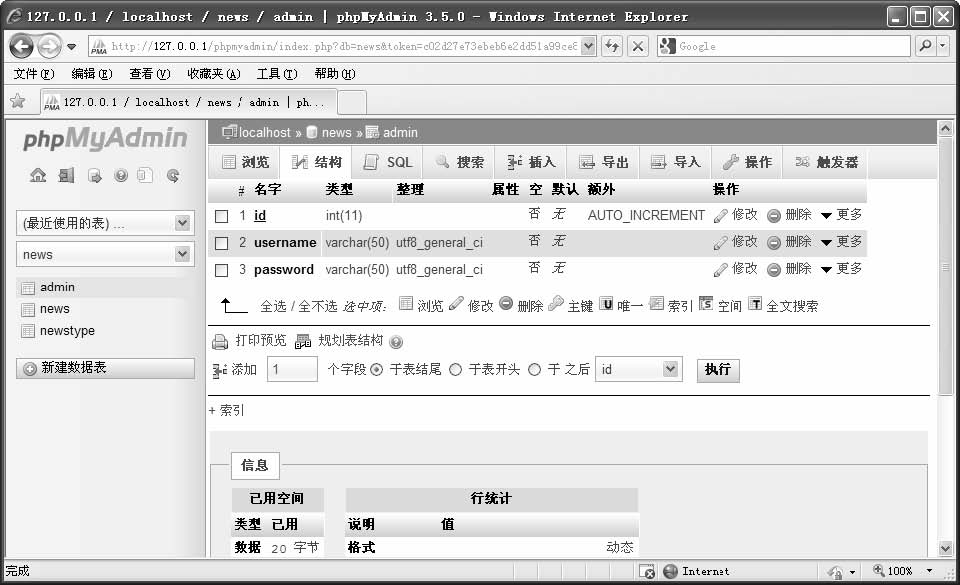Open the Tools menu in menu bar

(277, 74)
